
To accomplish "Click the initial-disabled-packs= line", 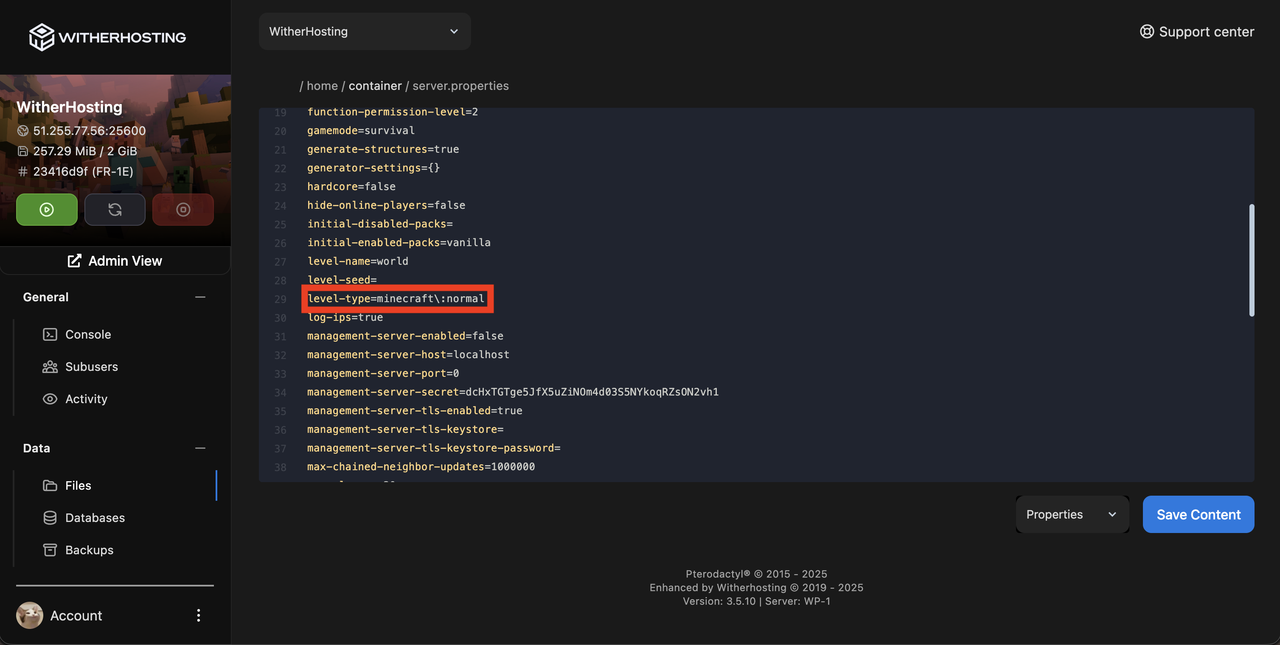I will 380,224.
